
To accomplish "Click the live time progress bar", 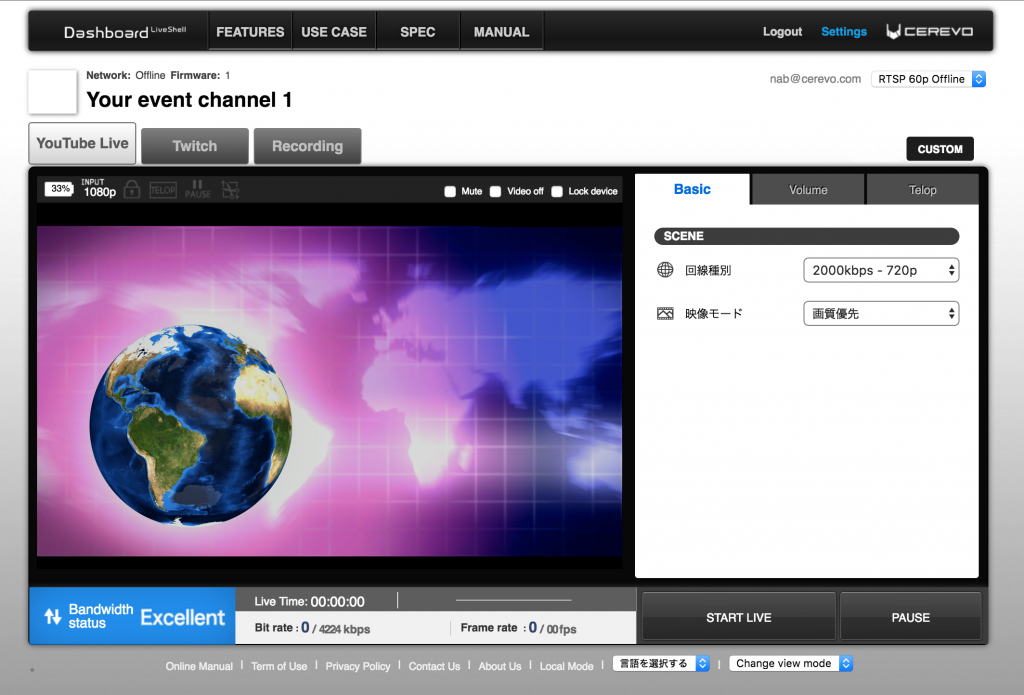I will [513, 600].
